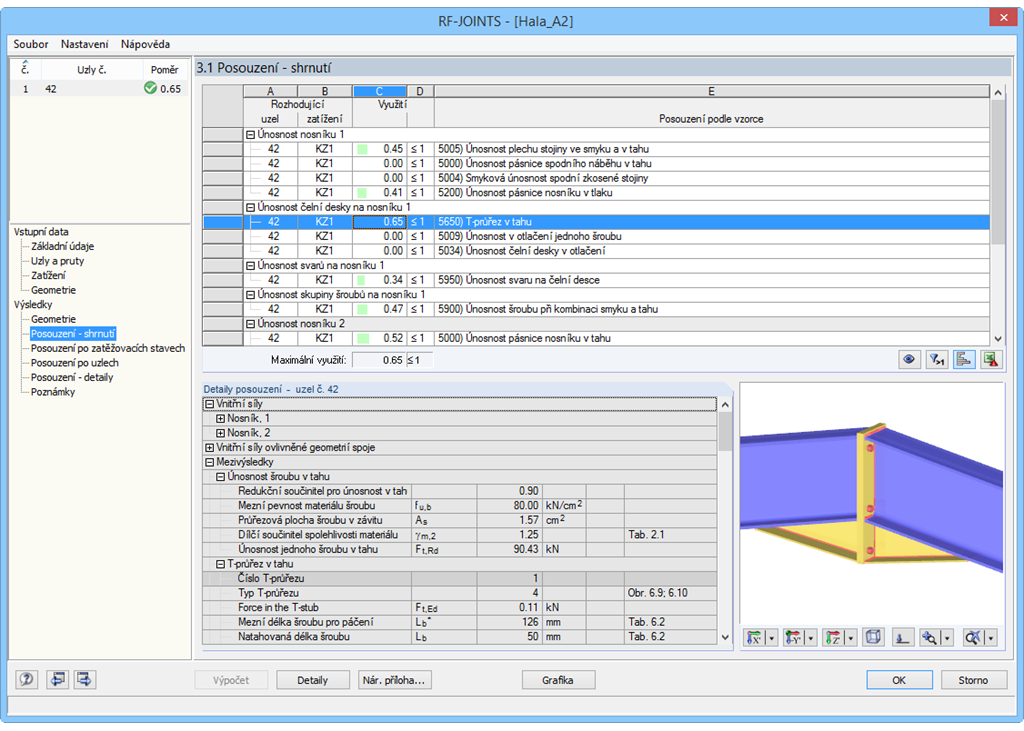Click the view in X direction icon

[754, 638]
